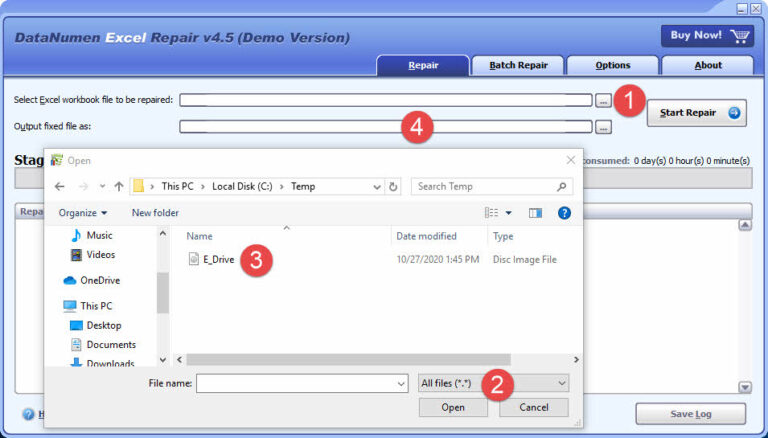Image resolution: width=768 pixels, height=438 pixels.
Task: Refresh the Temp folder location
Action: coord(394,186)
